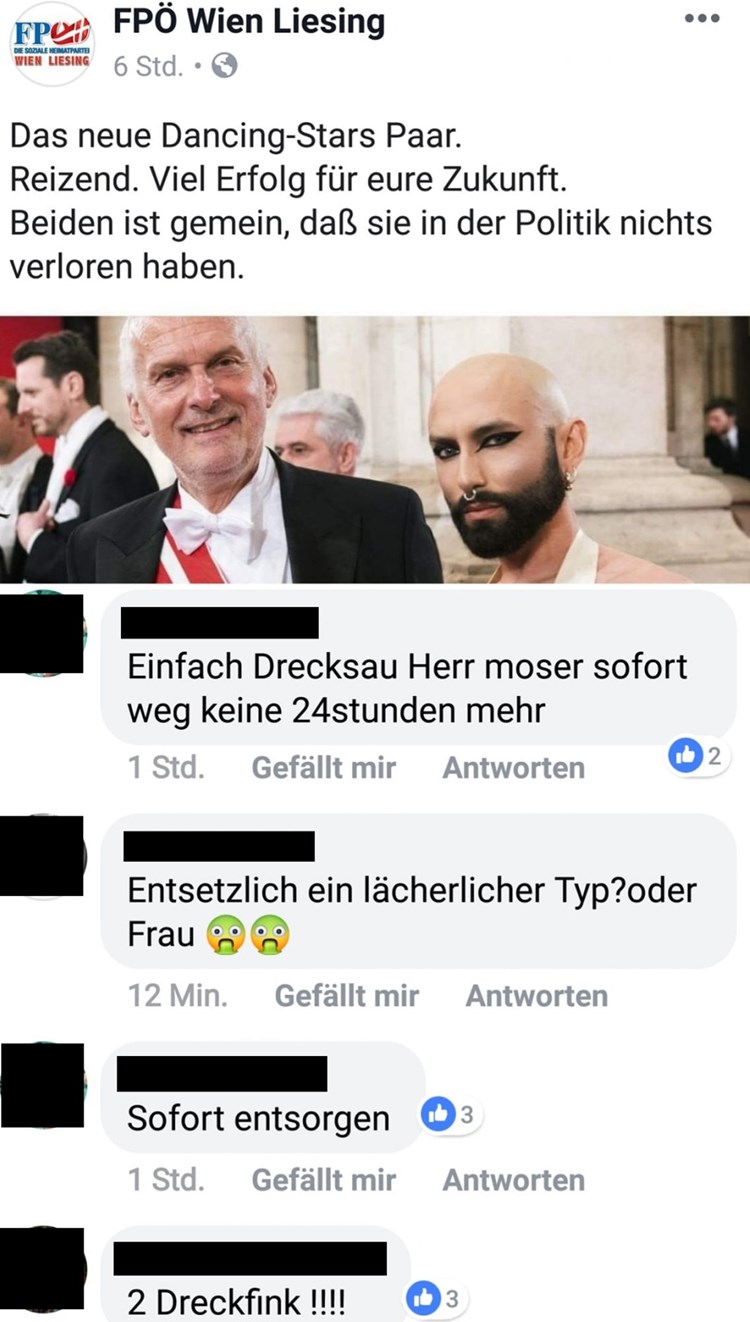The height and width of the screenshot is (1322, 750).
Task: Like the 'Einfach Drecksau' comment via Gefällt mir
Action: [x=323, y=768]
